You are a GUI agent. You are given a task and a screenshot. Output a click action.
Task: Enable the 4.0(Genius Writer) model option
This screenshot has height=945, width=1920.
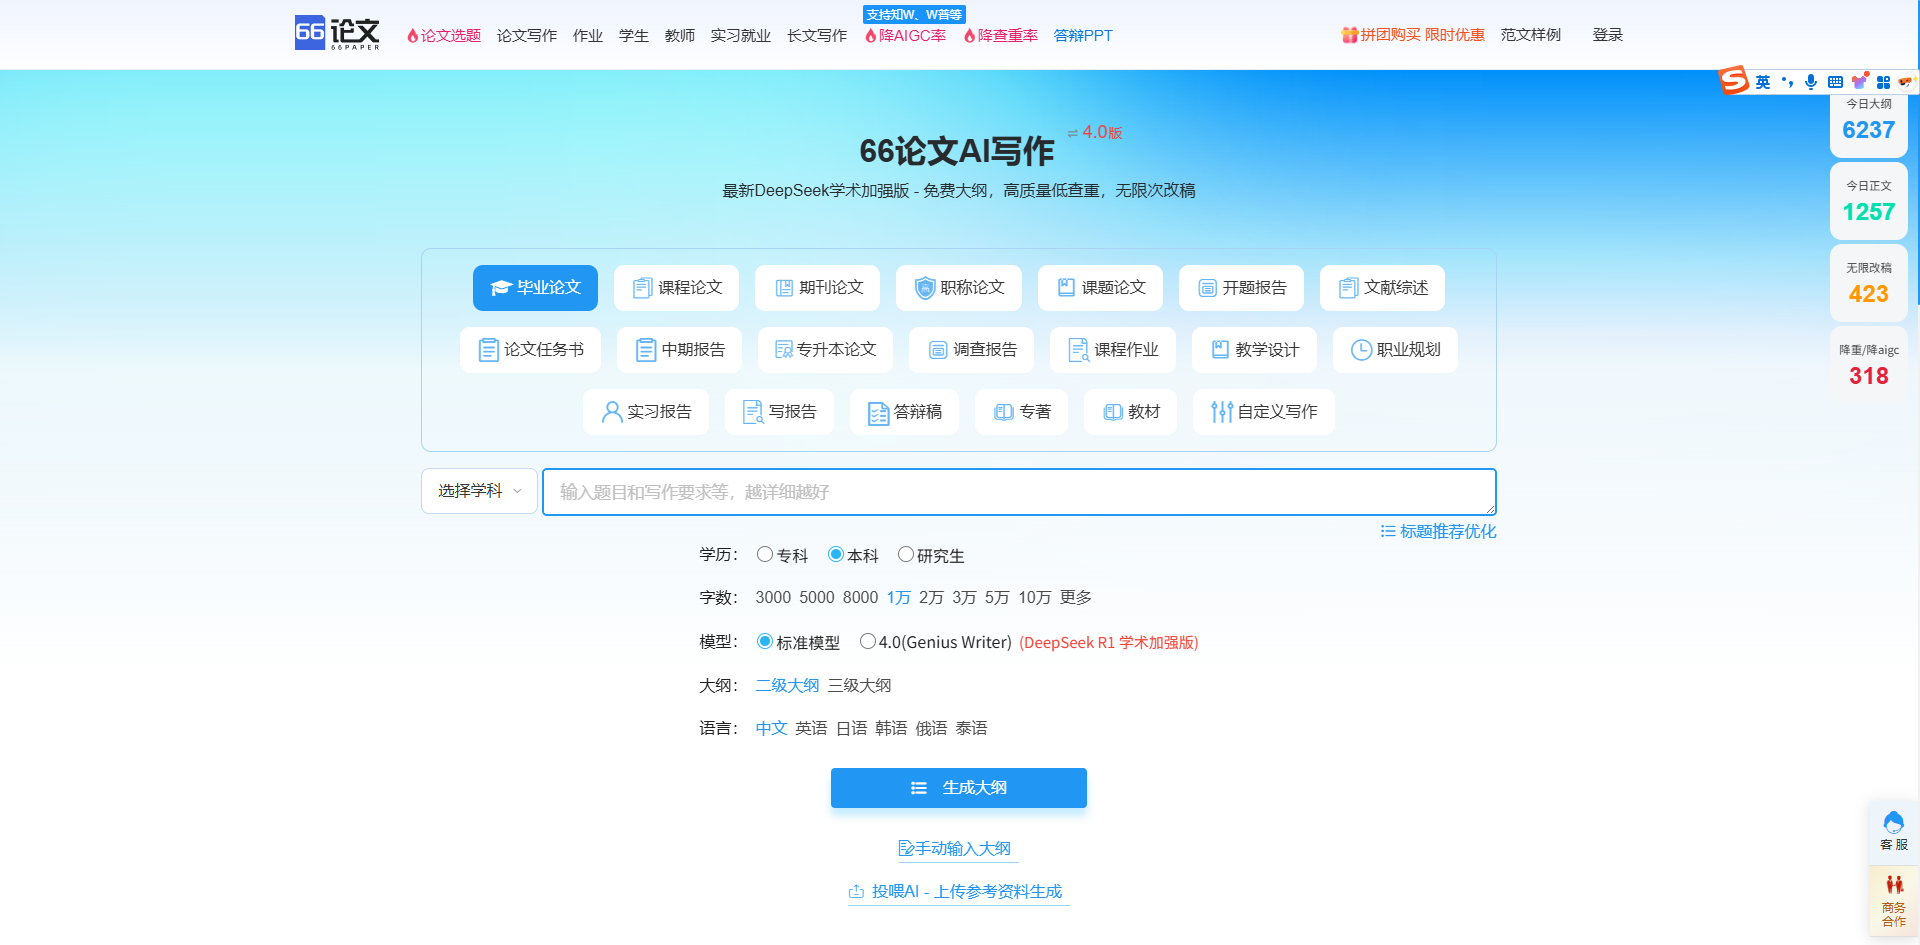point(868,641)
